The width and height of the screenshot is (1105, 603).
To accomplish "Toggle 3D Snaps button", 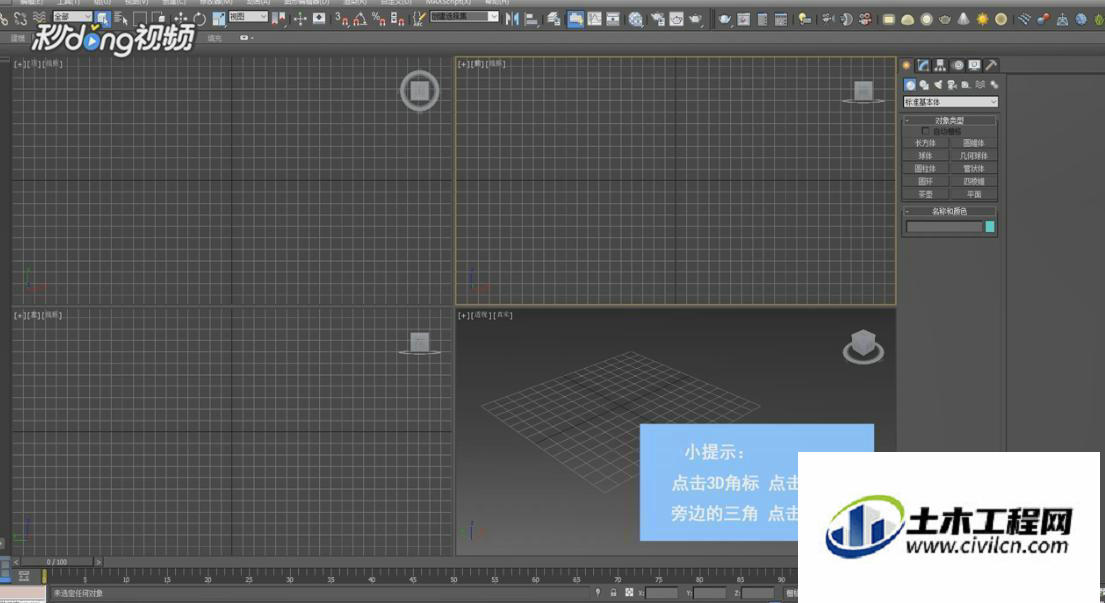I will 342,19.
